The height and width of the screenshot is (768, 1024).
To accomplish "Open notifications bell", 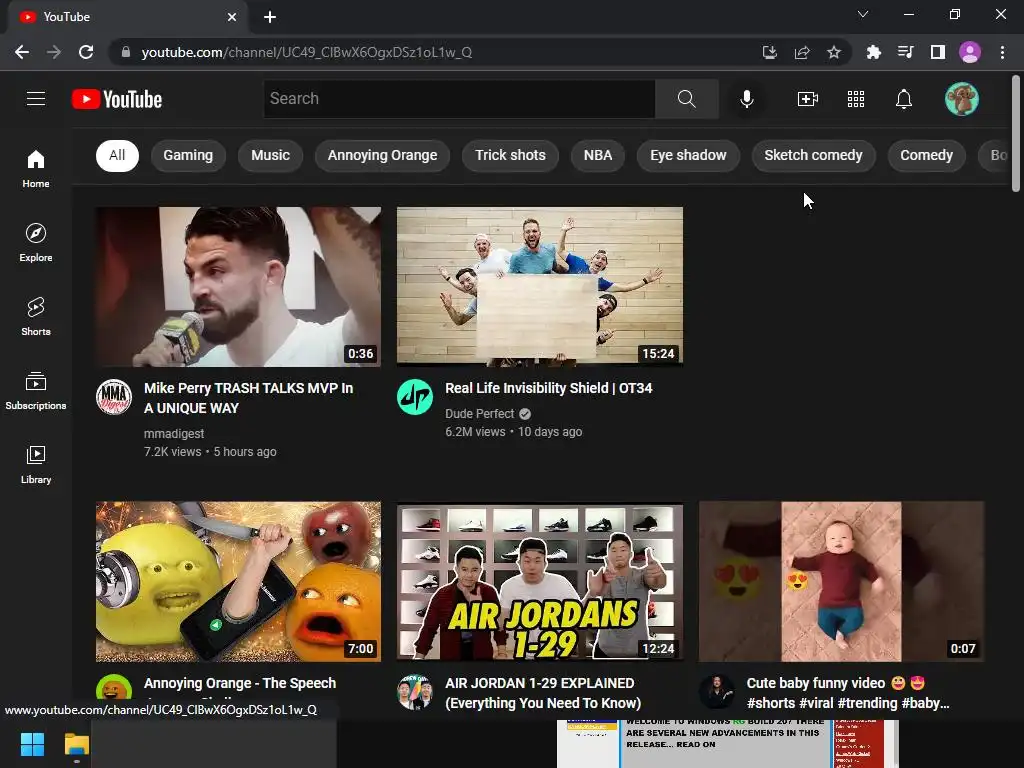I will pos(903,99).
